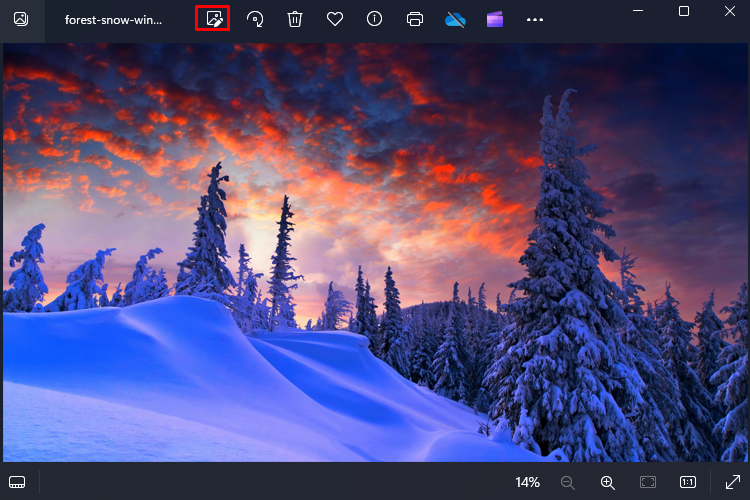Close the Photos window
The image size is (750, 500).
click(x=729, y=11)
